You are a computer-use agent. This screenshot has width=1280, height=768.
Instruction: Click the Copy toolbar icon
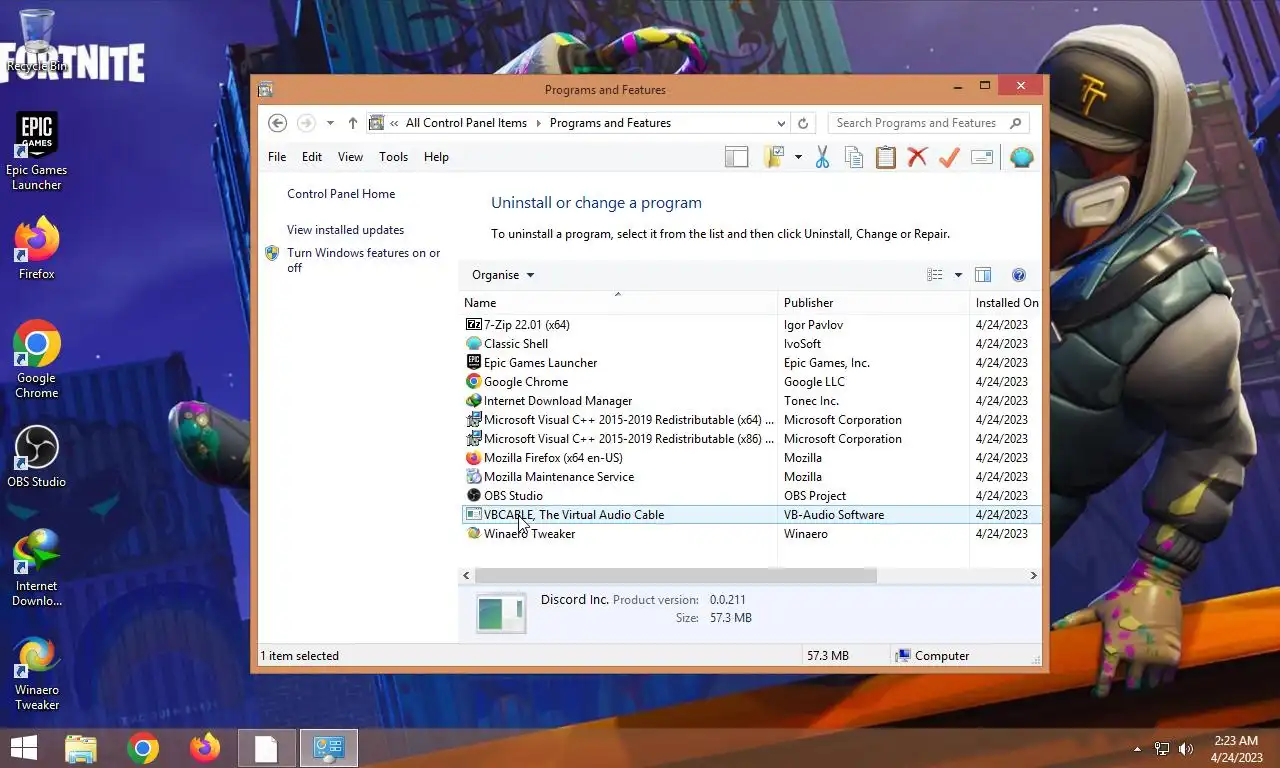tap(853, 157)
